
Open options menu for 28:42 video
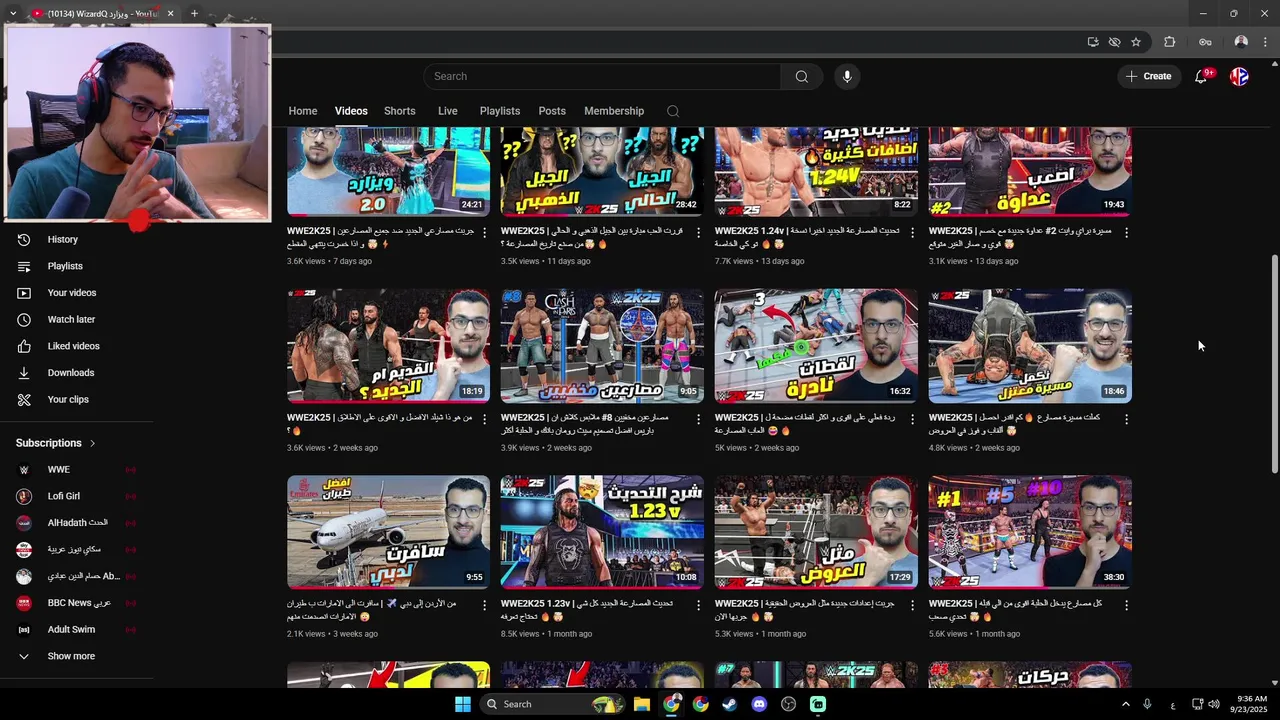(x=699, y=232)
